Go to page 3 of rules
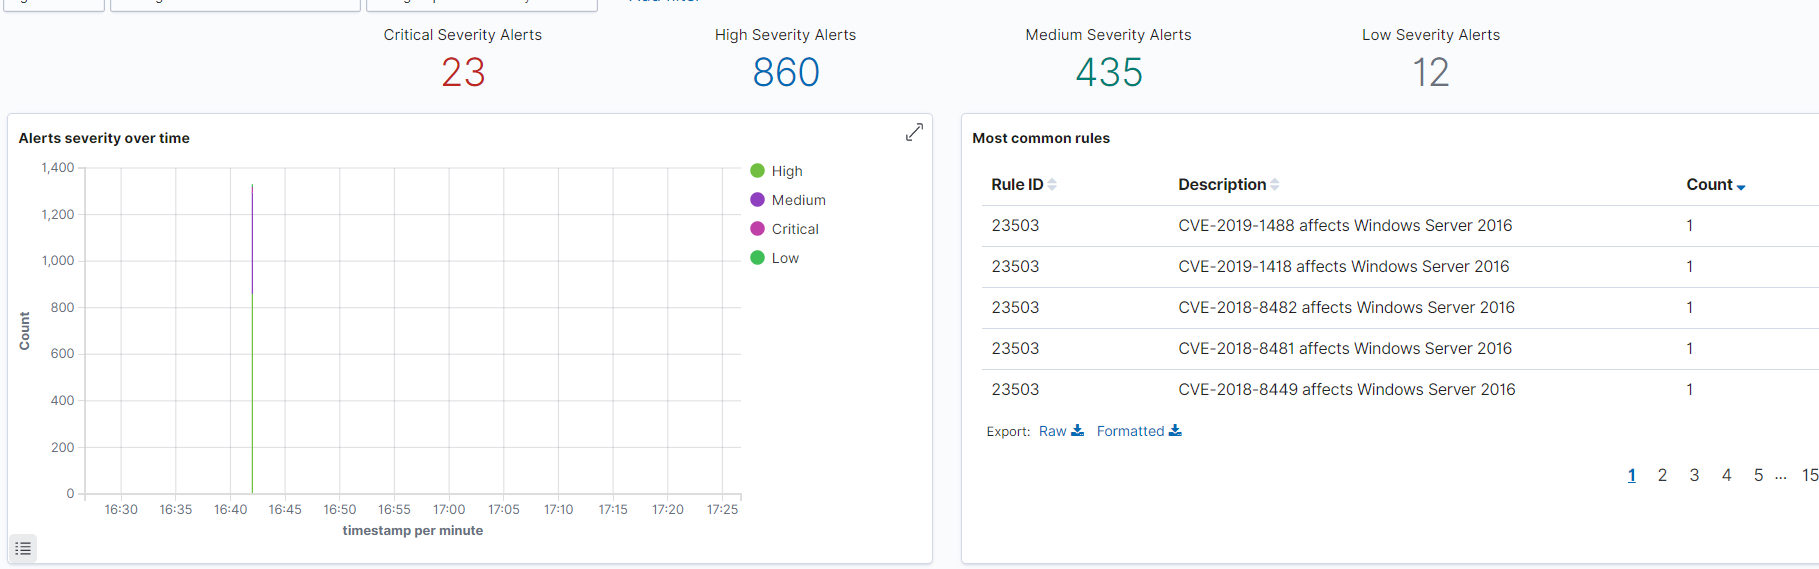1819x569 pixels. (x=1694, y=475)
